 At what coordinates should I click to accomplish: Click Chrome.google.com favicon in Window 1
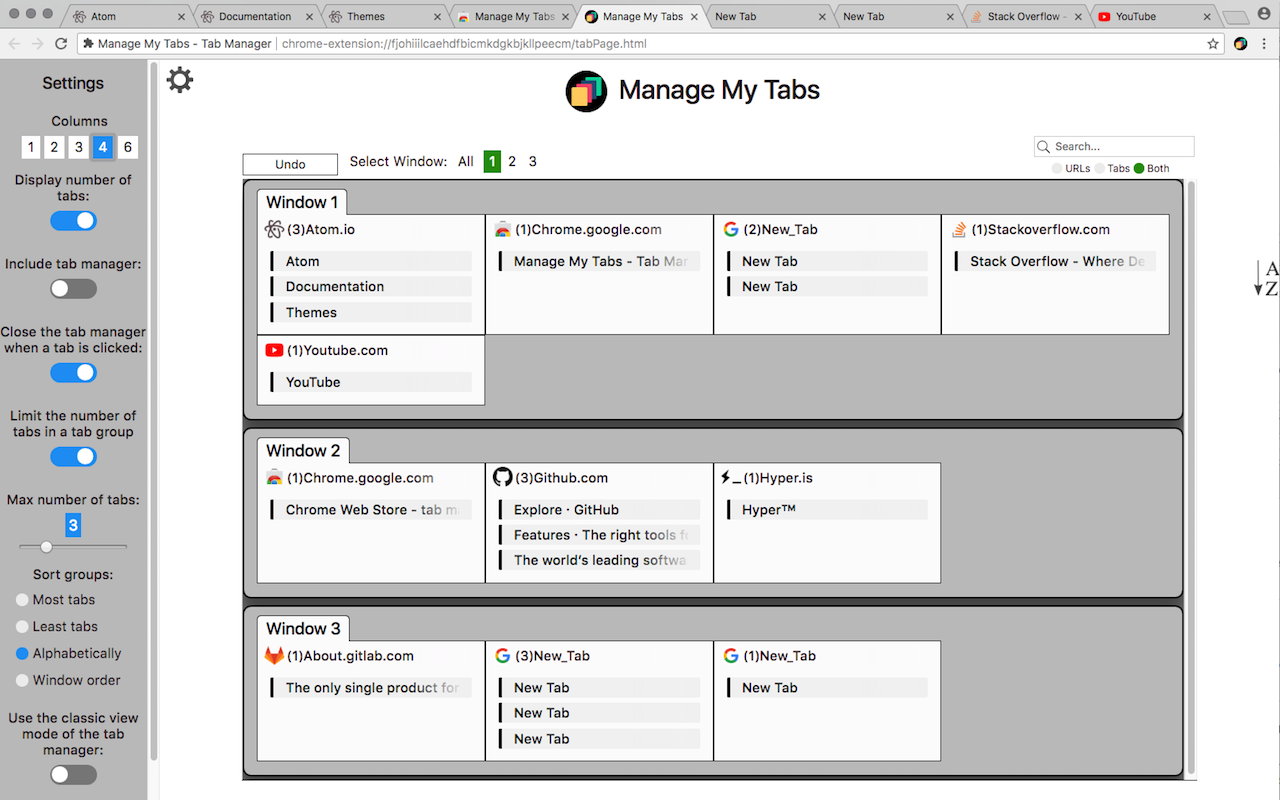pos(503,230)
